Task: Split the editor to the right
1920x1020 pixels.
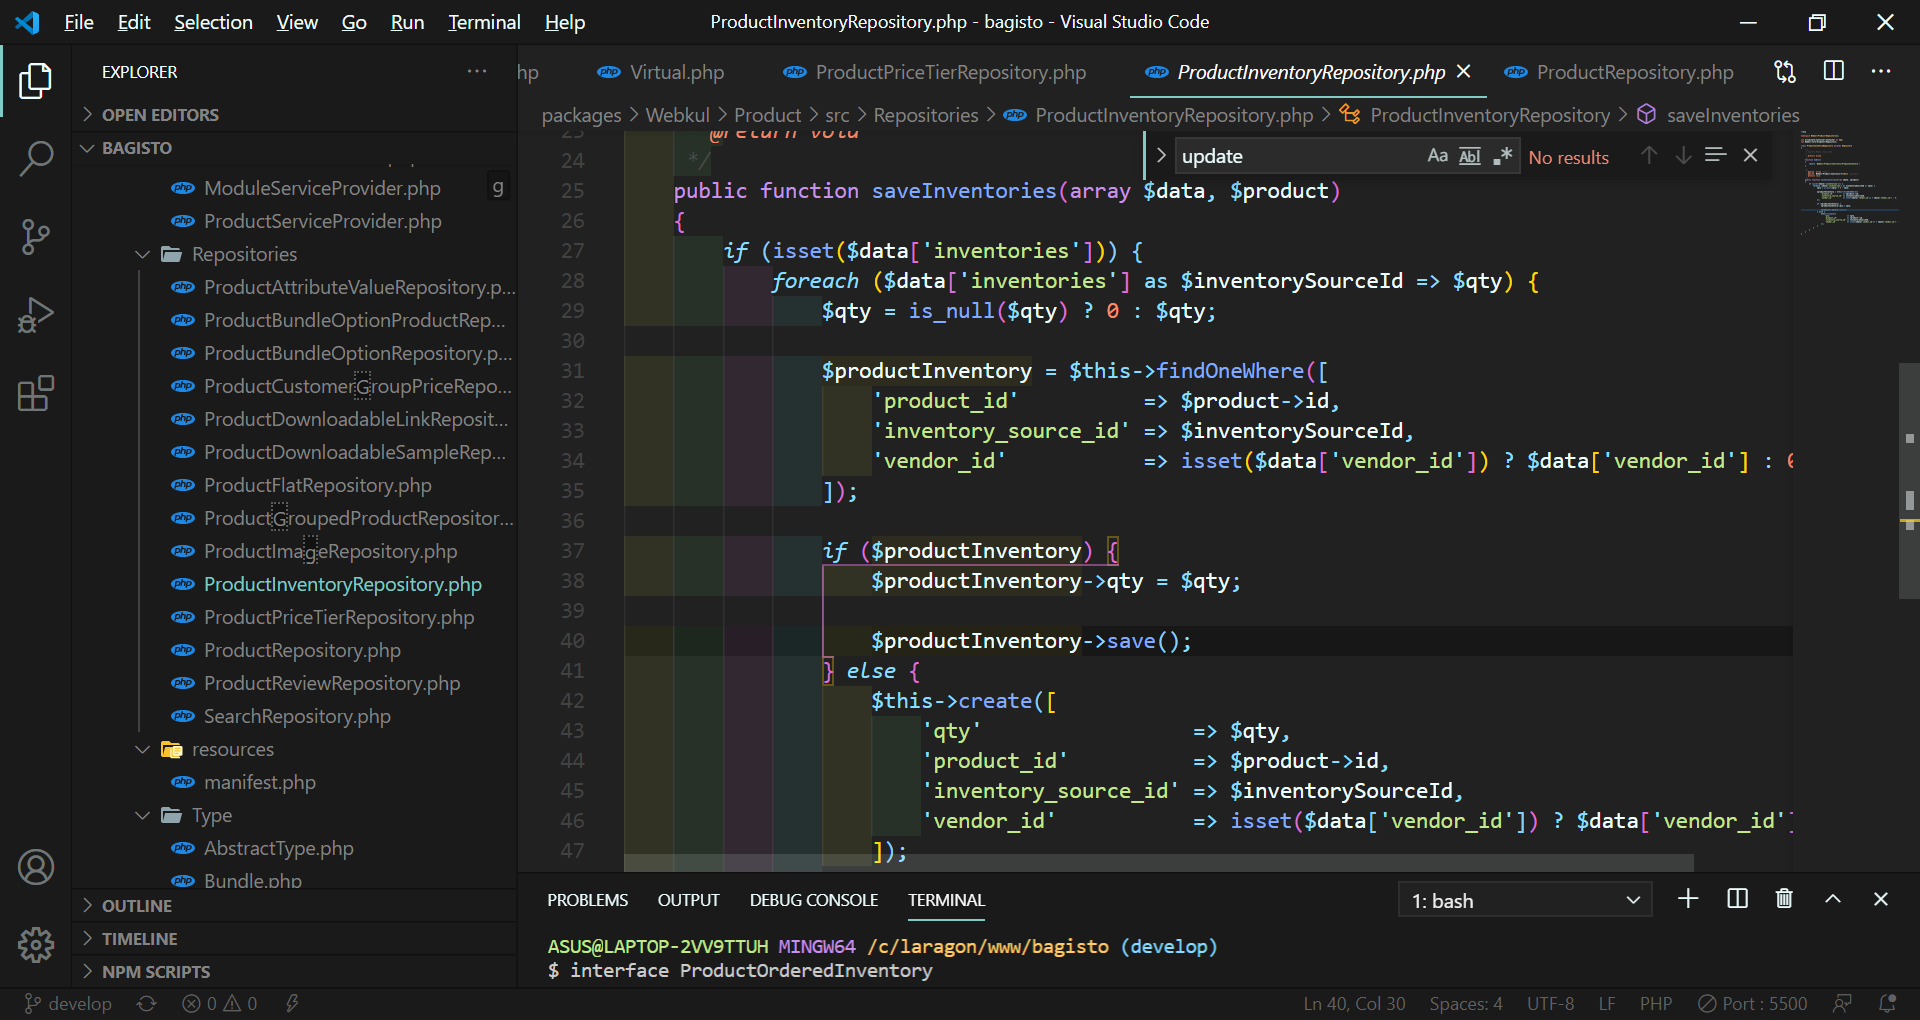Action: pyautogui.click(x=1834, y=71)
